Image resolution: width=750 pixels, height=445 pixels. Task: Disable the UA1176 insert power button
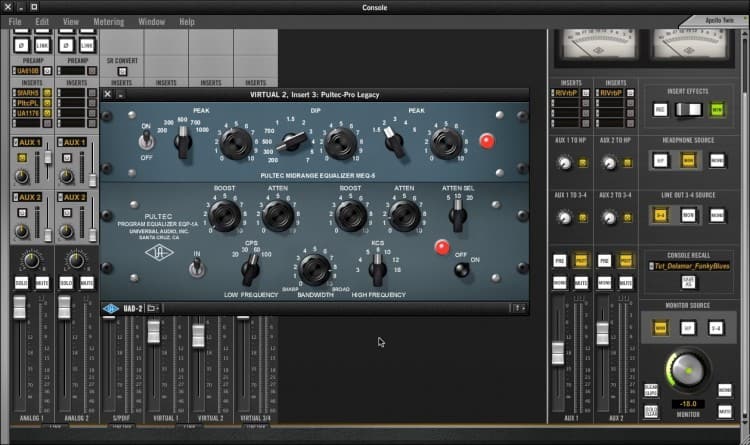(47, 113)
